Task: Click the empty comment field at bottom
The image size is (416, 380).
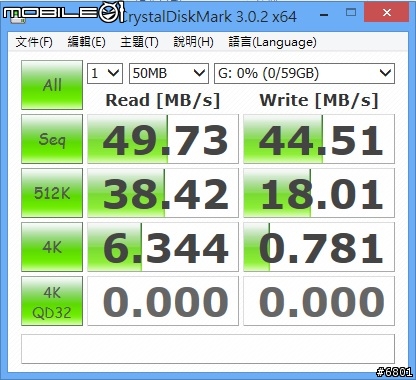Action: click(208, 349)
